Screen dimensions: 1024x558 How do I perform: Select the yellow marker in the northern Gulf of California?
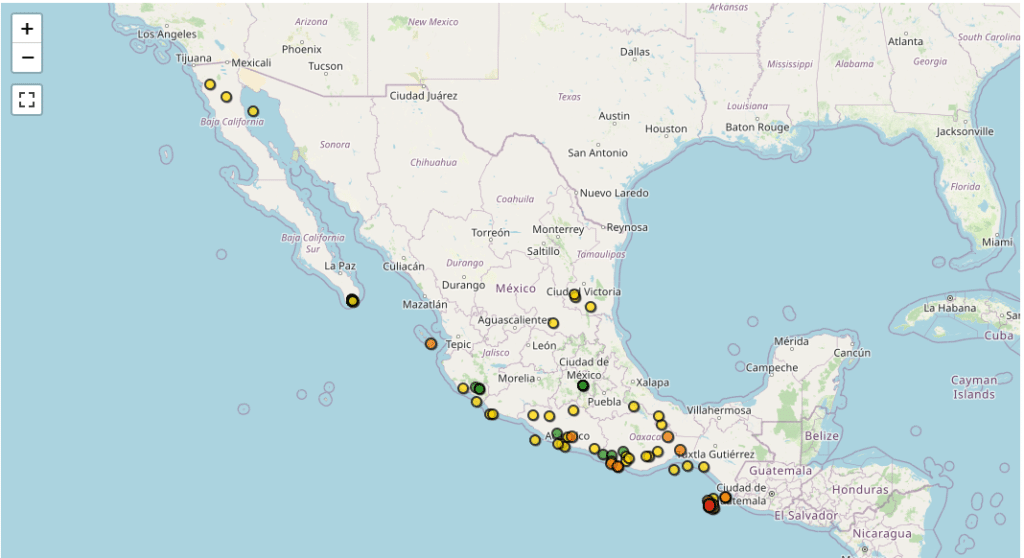coord(253,112)
